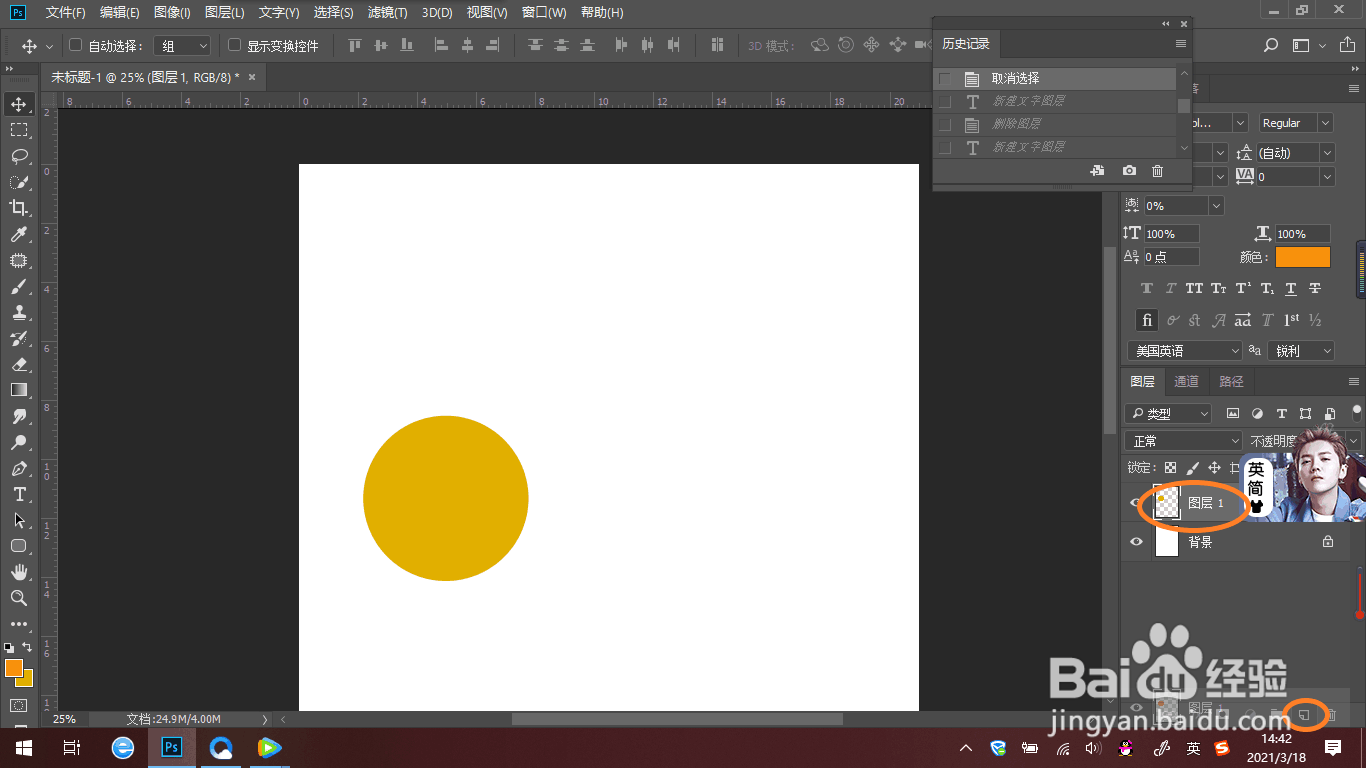Screen dimensions: 1366x768
Task: Select the Lasso tool
Action: coord(19,156)
